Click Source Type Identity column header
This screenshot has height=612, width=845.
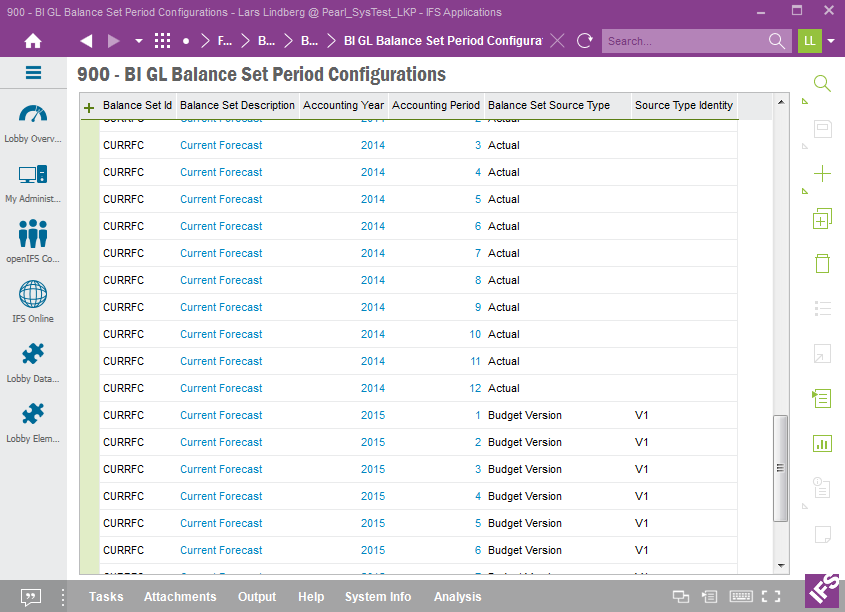(683, 106)
